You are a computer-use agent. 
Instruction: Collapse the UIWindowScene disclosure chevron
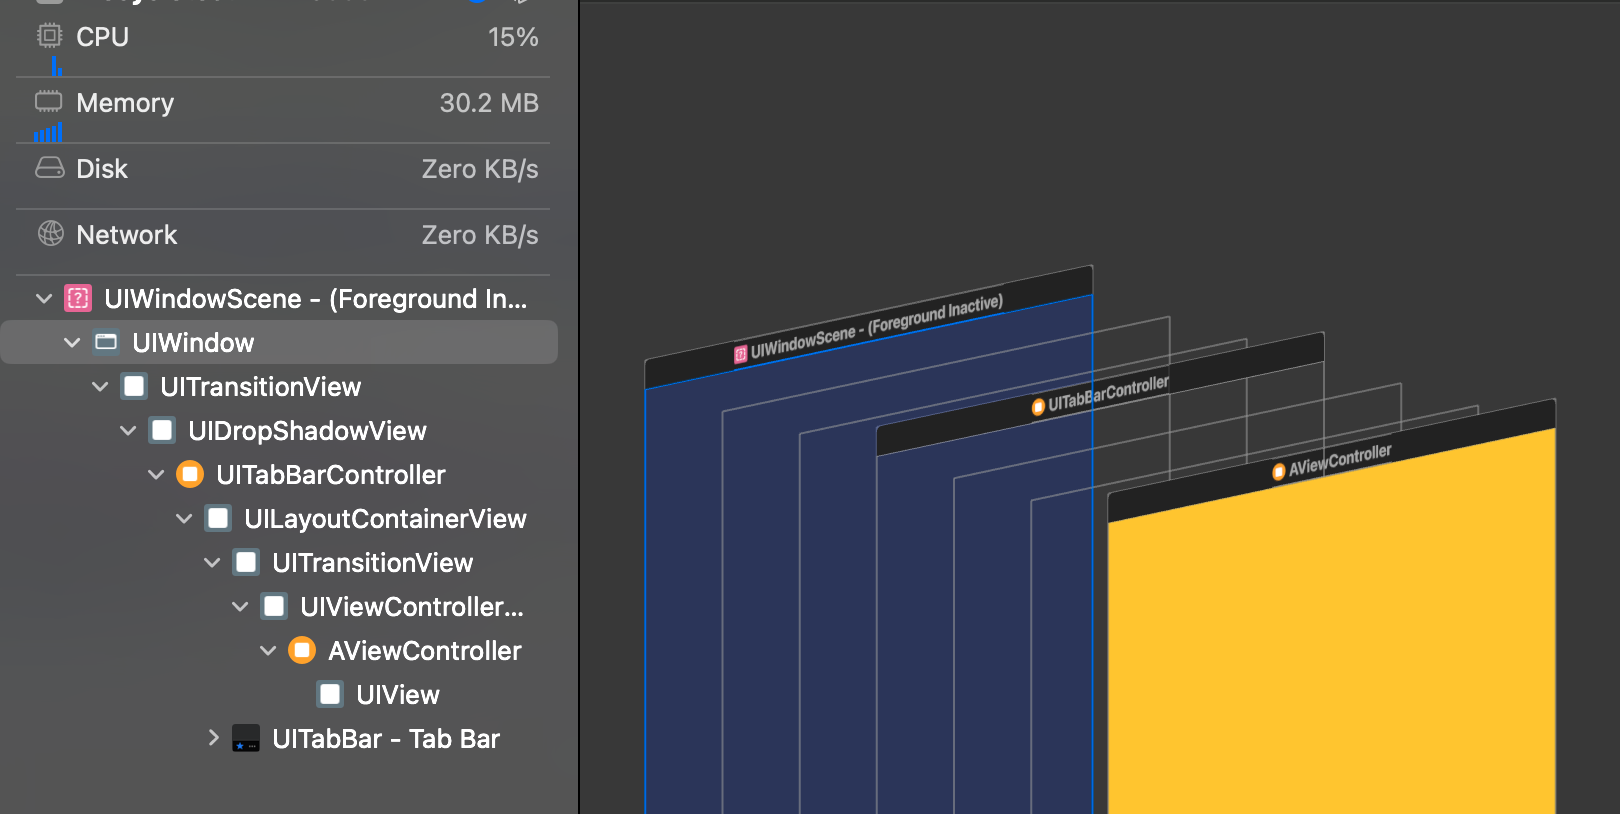coord(44,298)
